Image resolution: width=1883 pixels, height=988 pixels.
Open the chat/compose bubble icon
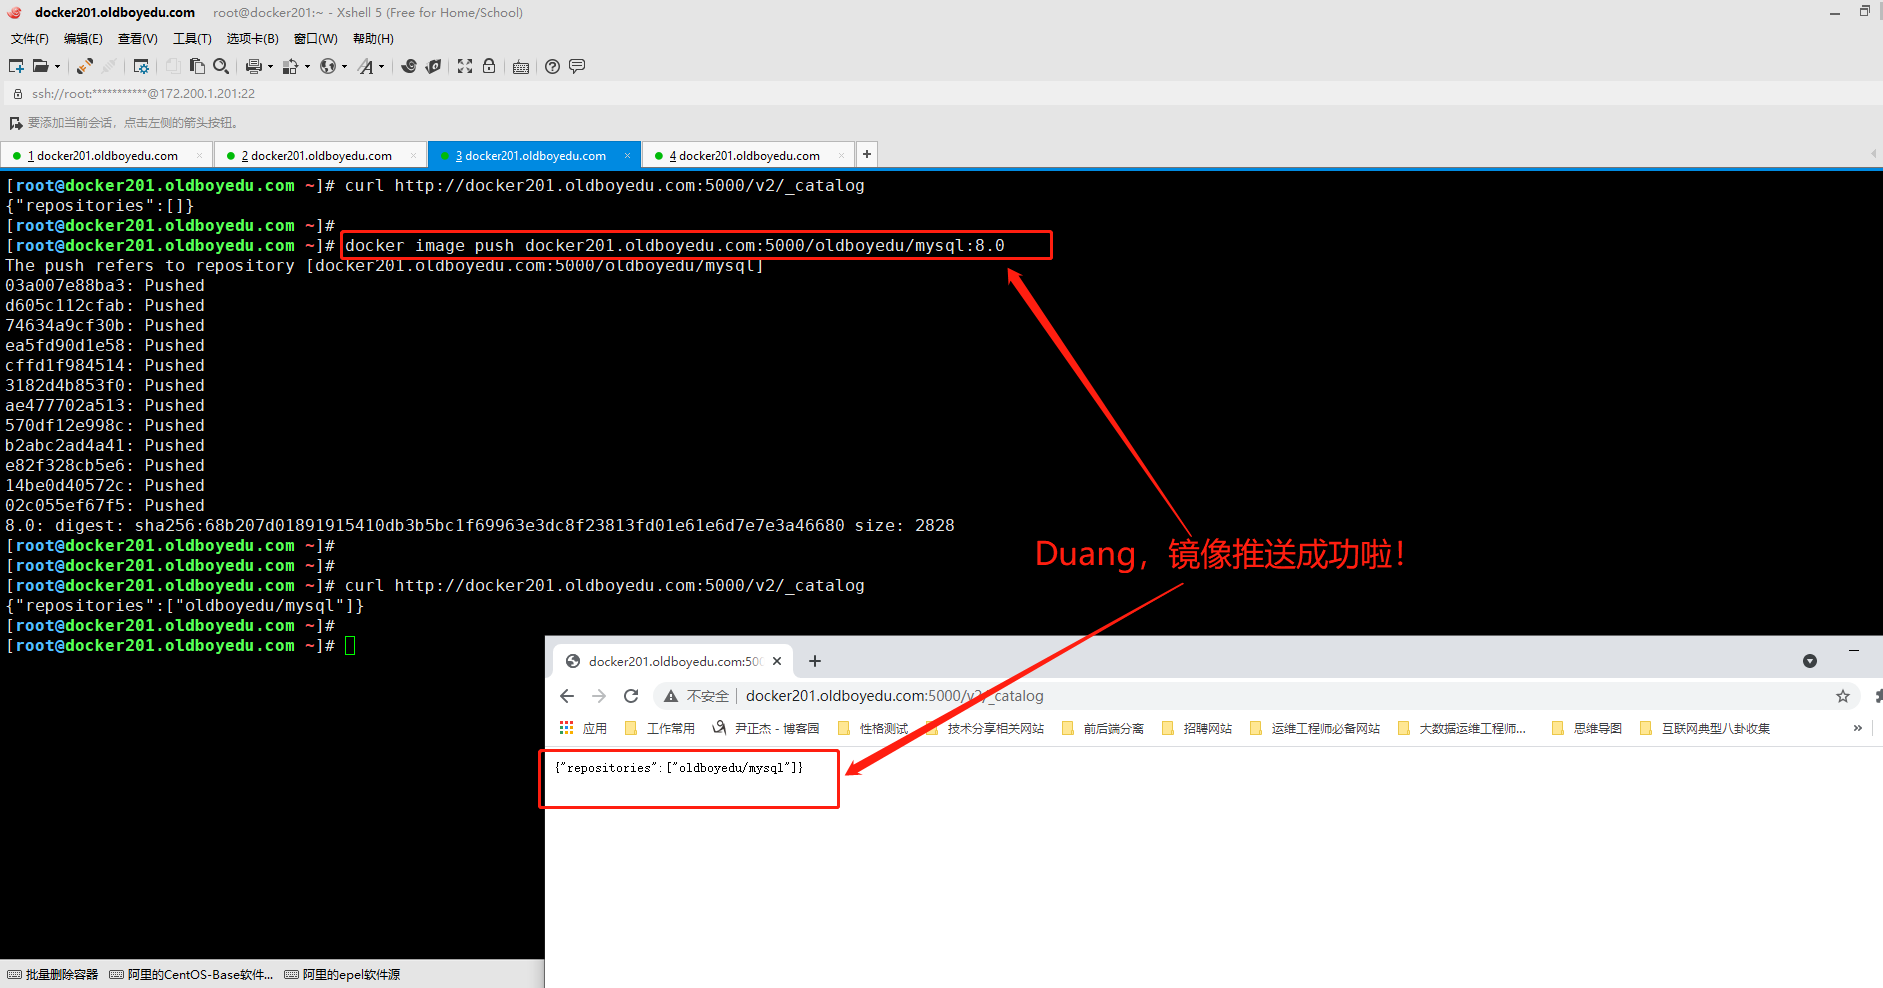click(578, 66)
